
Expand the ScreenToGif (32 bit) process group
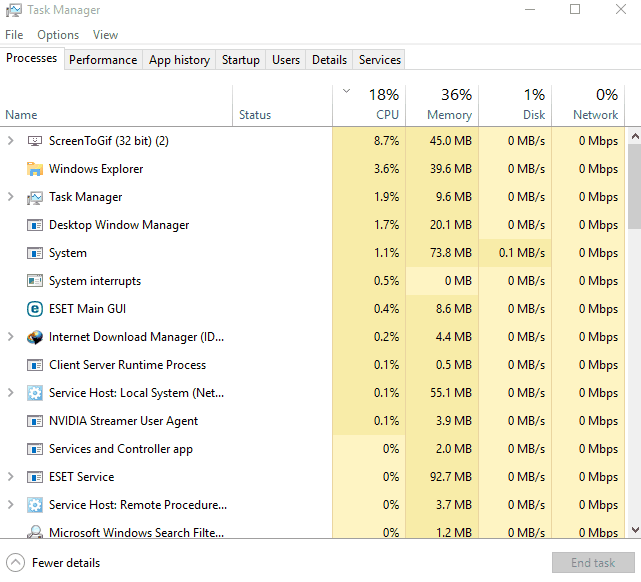click(11, 141)
